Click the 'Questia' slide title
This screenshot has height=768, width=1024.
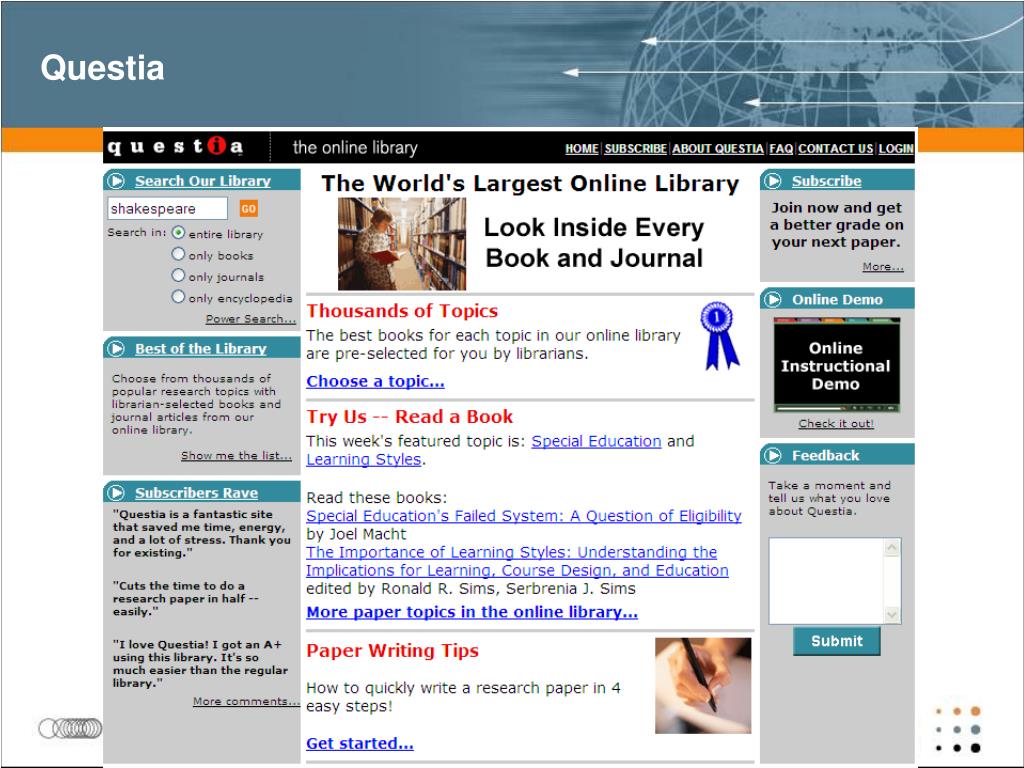point(103,68)
